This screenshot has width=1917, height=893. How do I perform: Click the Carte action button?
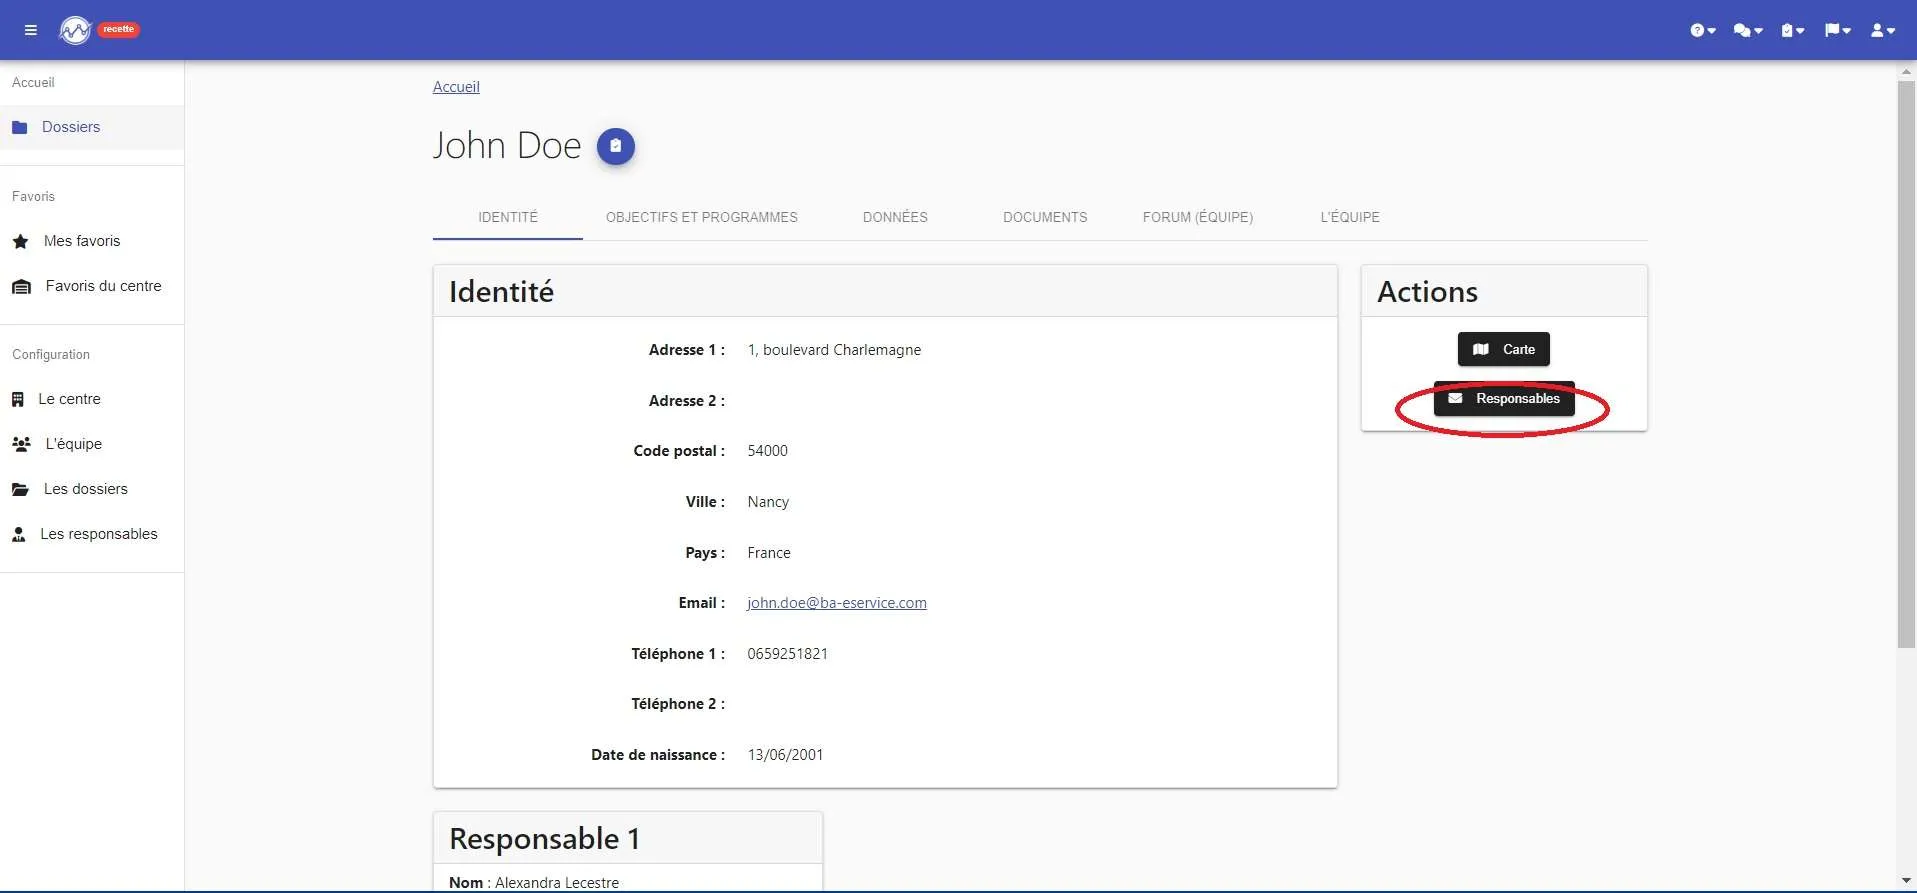1504,349
